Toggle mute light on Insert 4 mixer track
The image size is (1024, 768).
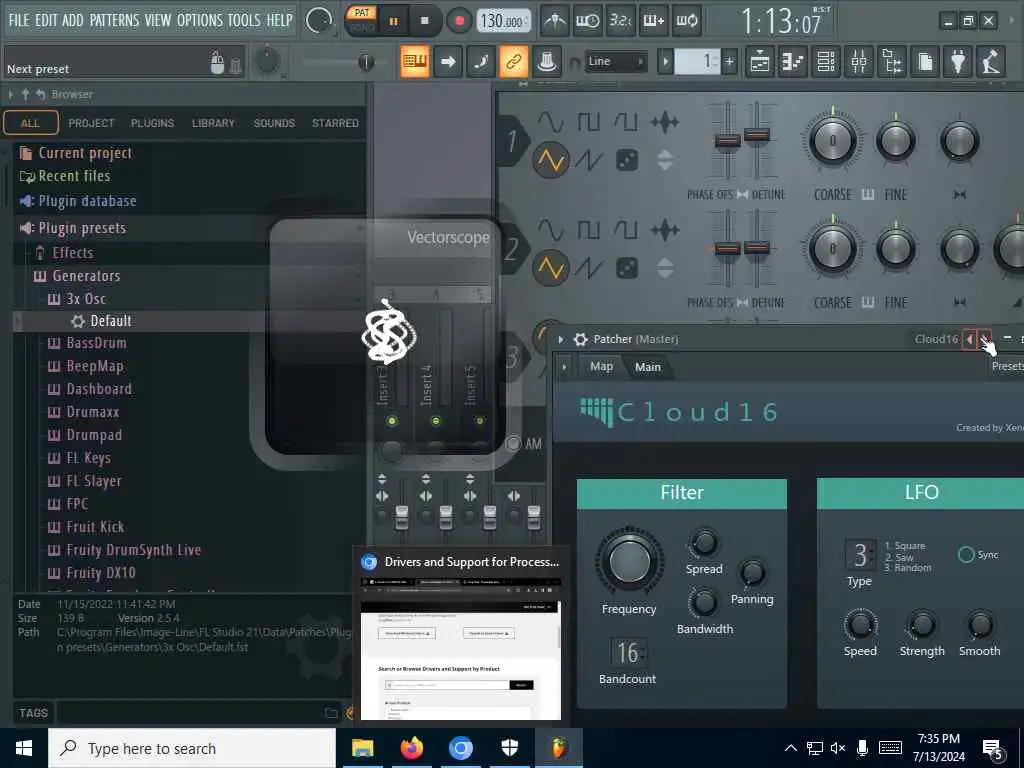pos(436,421)
